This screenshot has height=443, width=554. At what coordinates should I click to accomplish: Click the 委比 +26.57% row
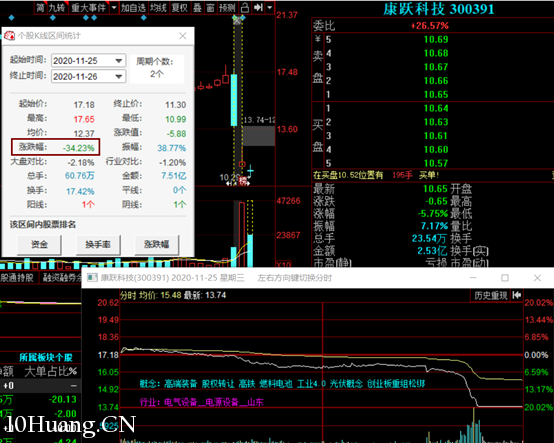[x=433, y=25]
